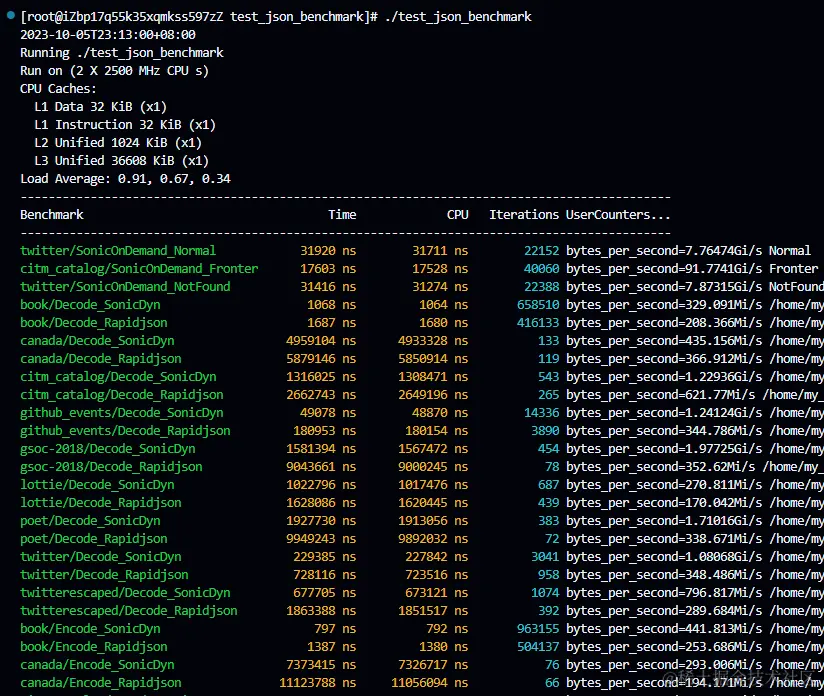The width and height of the screenshot is (824, 696).
Task: Click canada/Encode_SonicDyn benchmark name
Action: coord(97,665)
